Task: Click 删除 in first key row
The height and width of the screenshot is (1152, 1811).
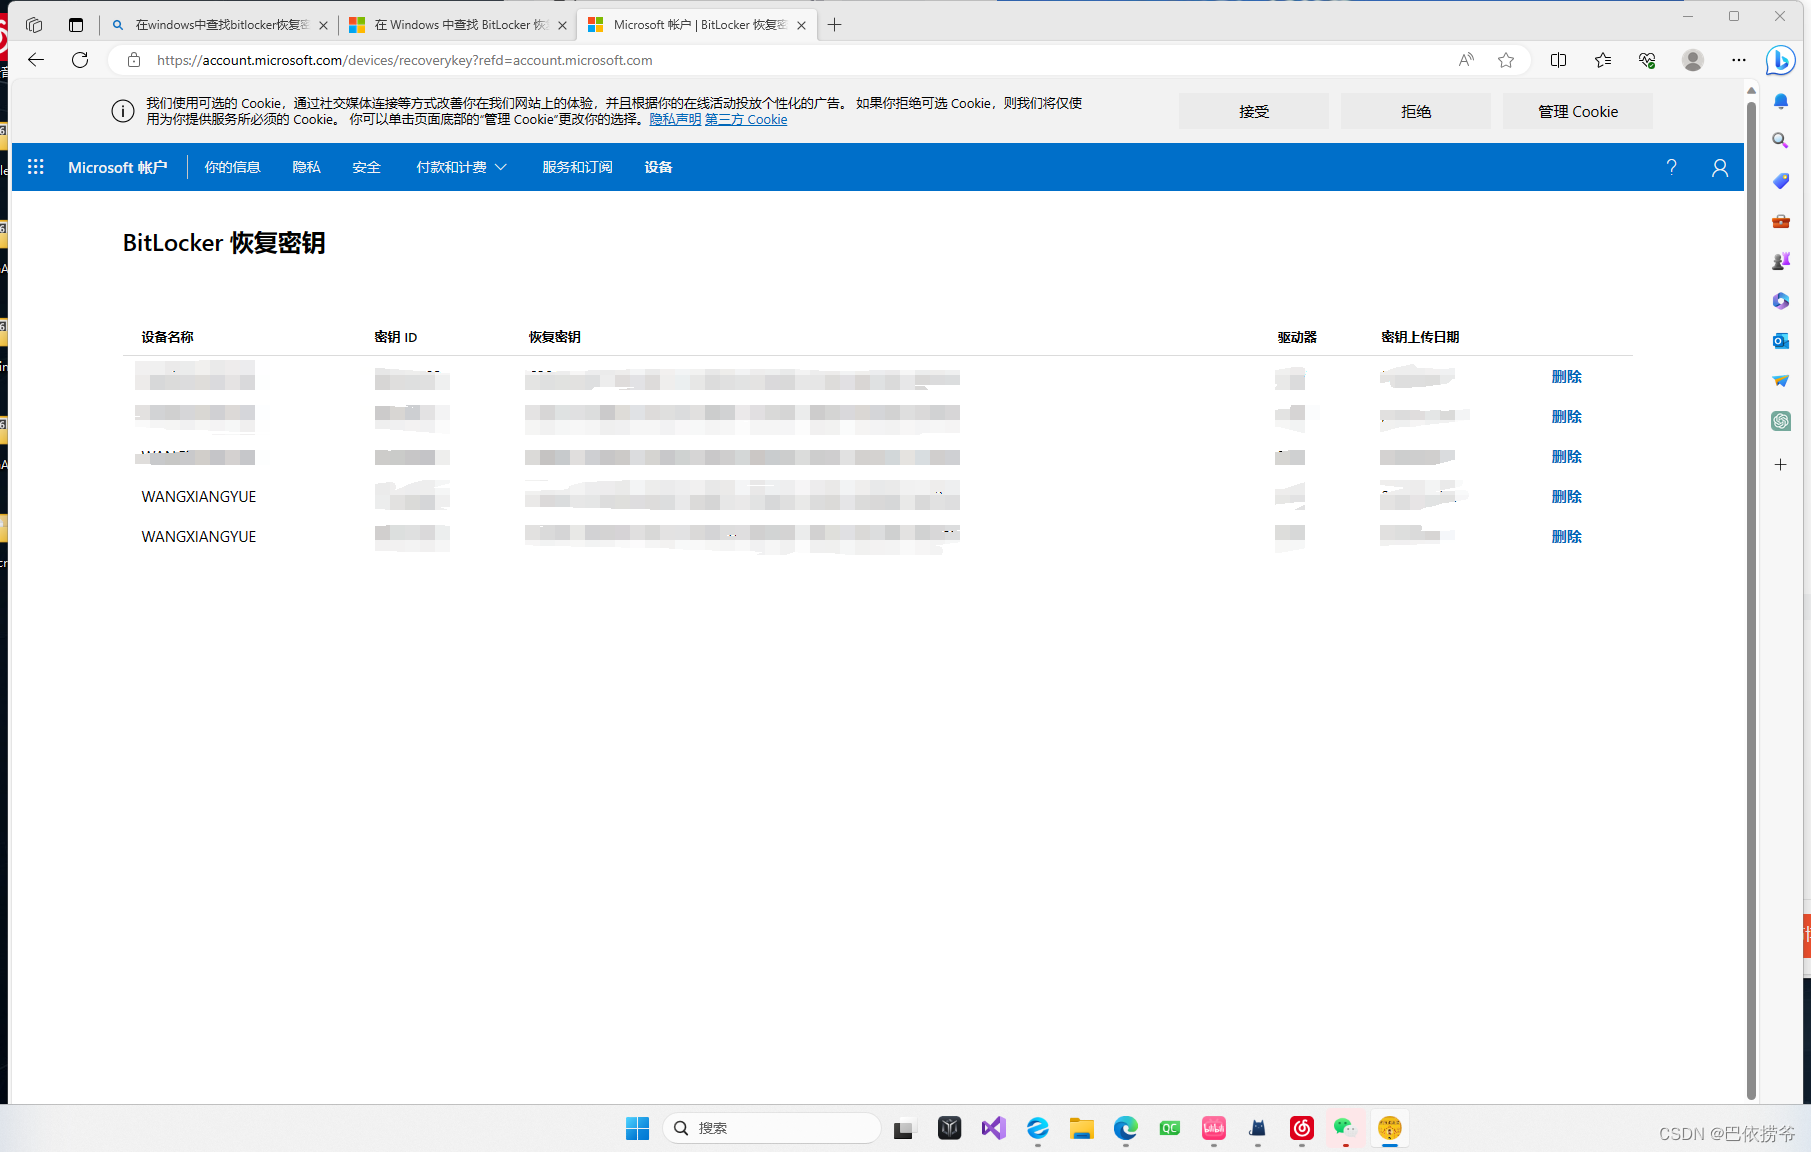Action: click(1566, 377)
